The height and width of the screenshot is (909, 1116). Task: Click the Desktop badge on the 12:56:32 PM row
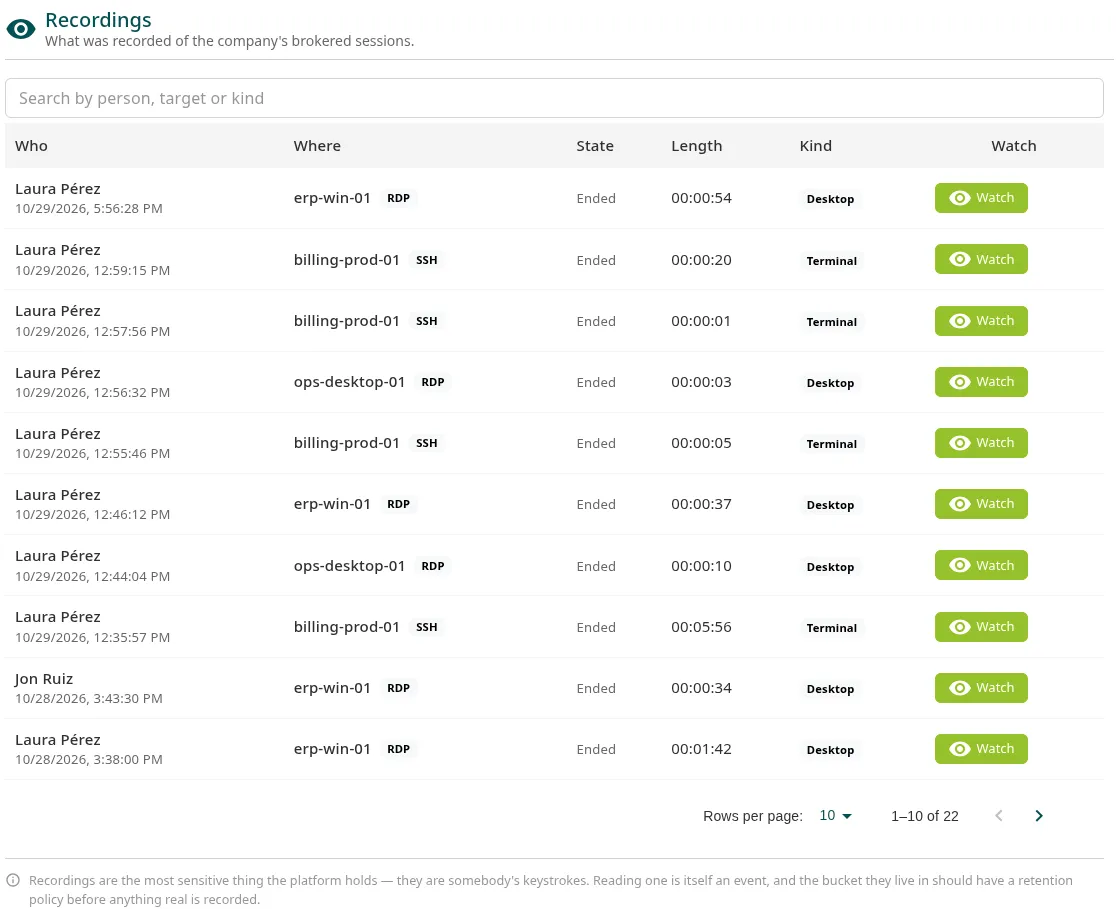pos(830,383)
